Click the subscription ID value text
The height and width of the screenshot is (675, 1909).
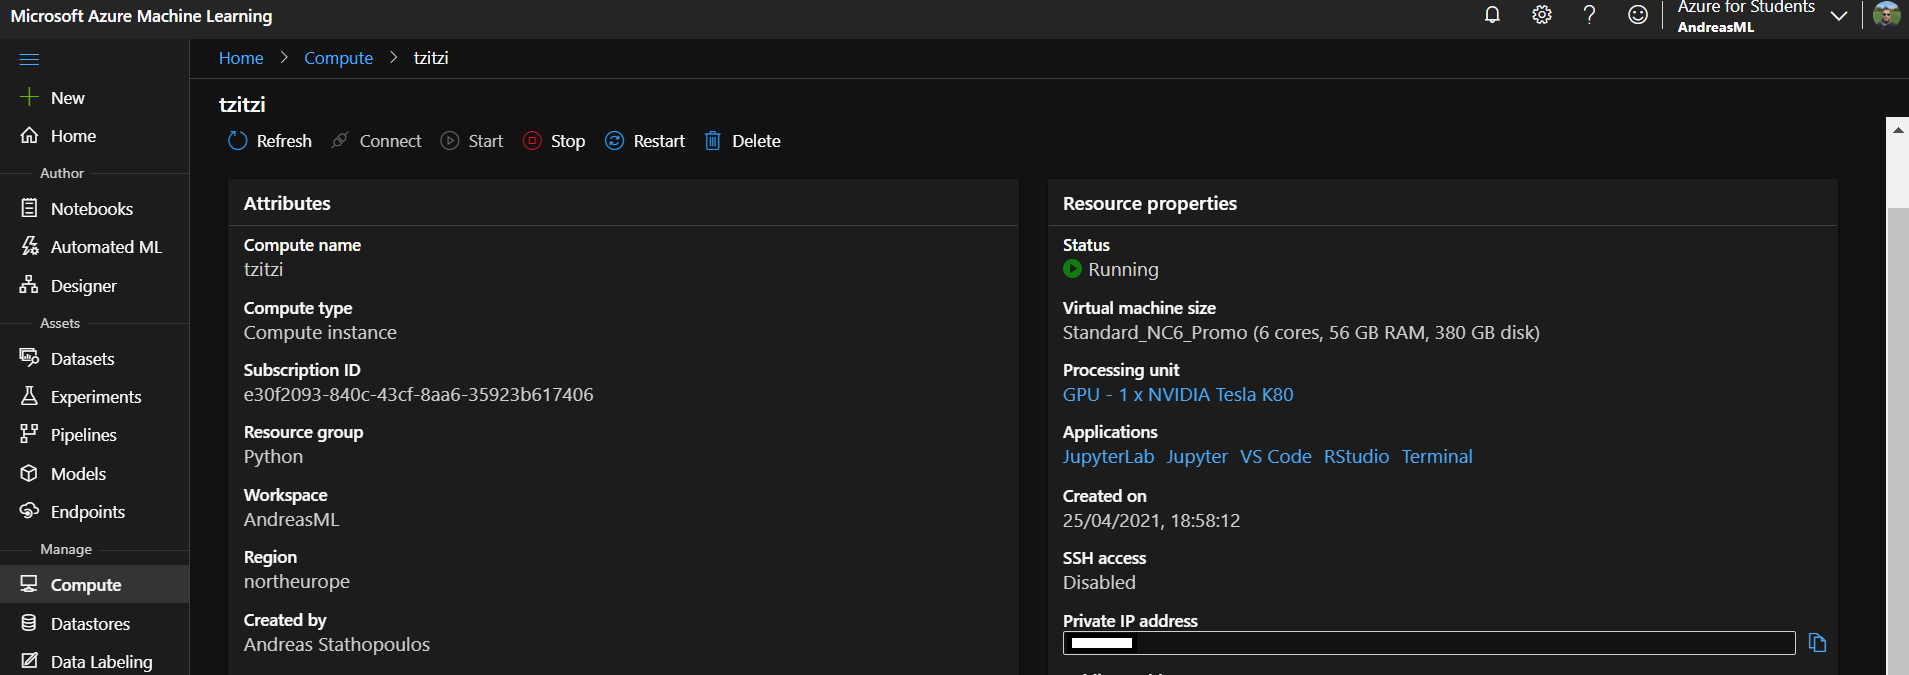click(x=418, y=395)
